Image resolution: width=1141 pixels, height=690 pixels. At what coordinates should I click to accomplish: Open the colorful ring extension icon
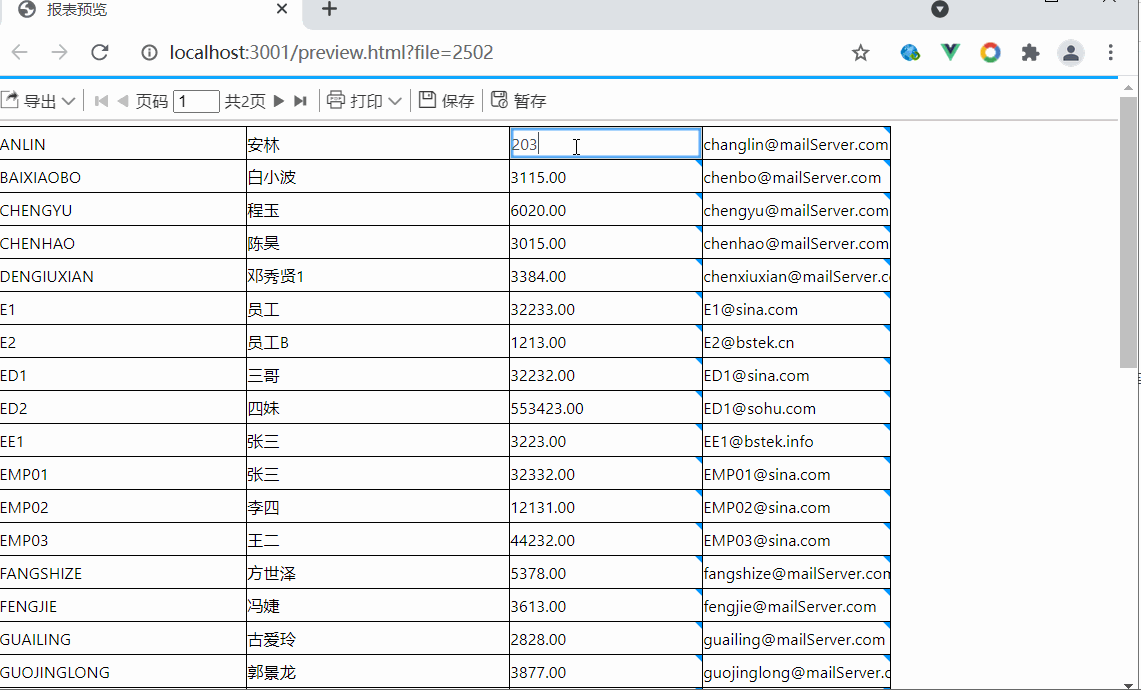point(990,52)
